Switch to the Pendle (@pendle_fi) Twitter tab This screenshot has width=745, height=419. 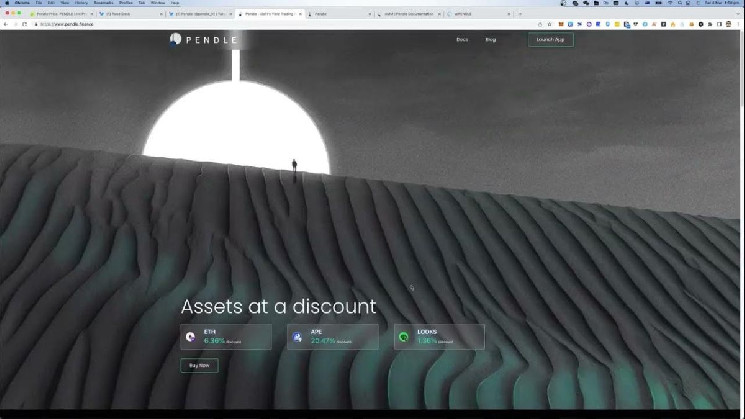pyautogui.click(x=200, y=14)
